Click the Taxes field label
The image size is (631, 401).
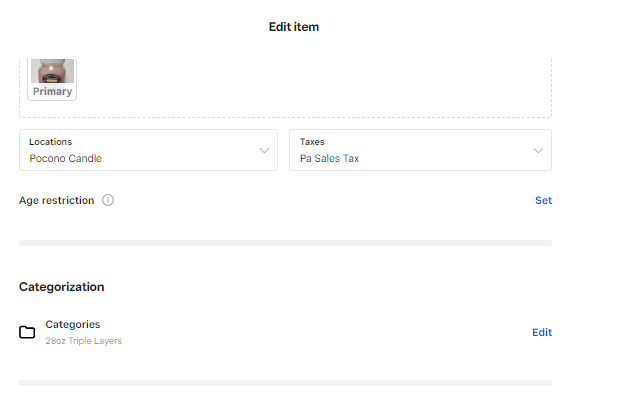click(312, 142)
